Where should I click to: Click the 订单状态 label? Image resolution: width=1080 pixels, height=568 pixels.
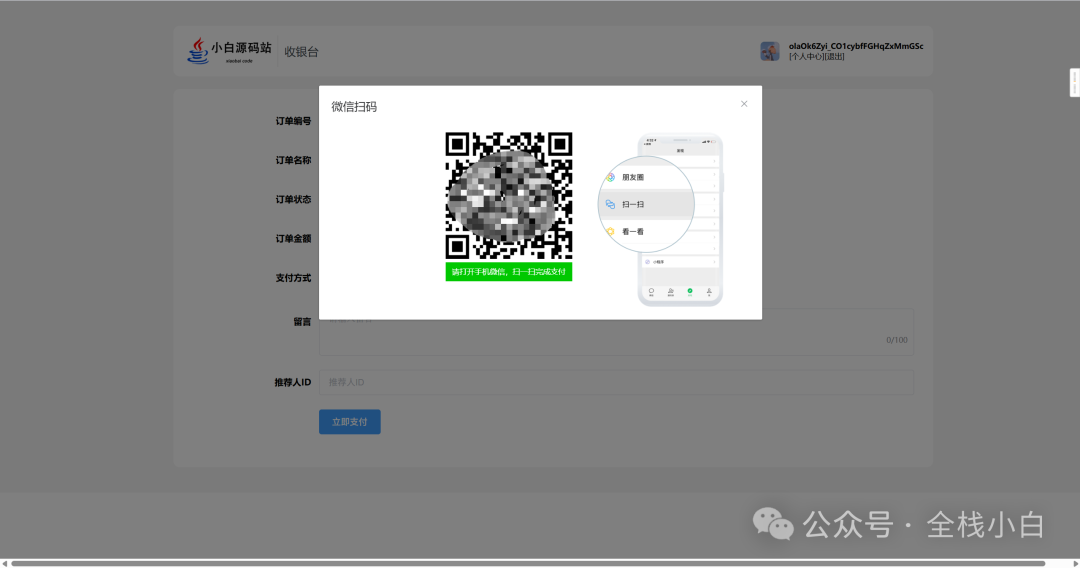(x=293, y=200)
